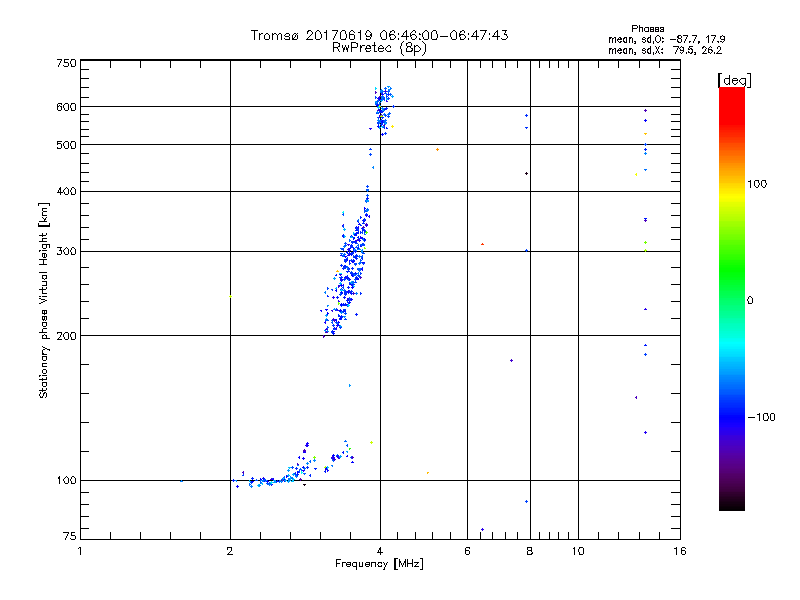
Task: Click the colorbar tick label "-100"
Action: (761, 417)
